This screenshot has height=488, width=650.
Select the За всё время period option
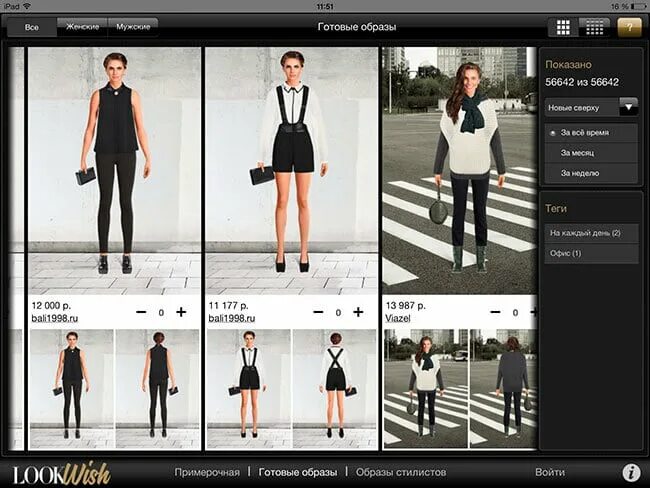click(x=591, y=133)
